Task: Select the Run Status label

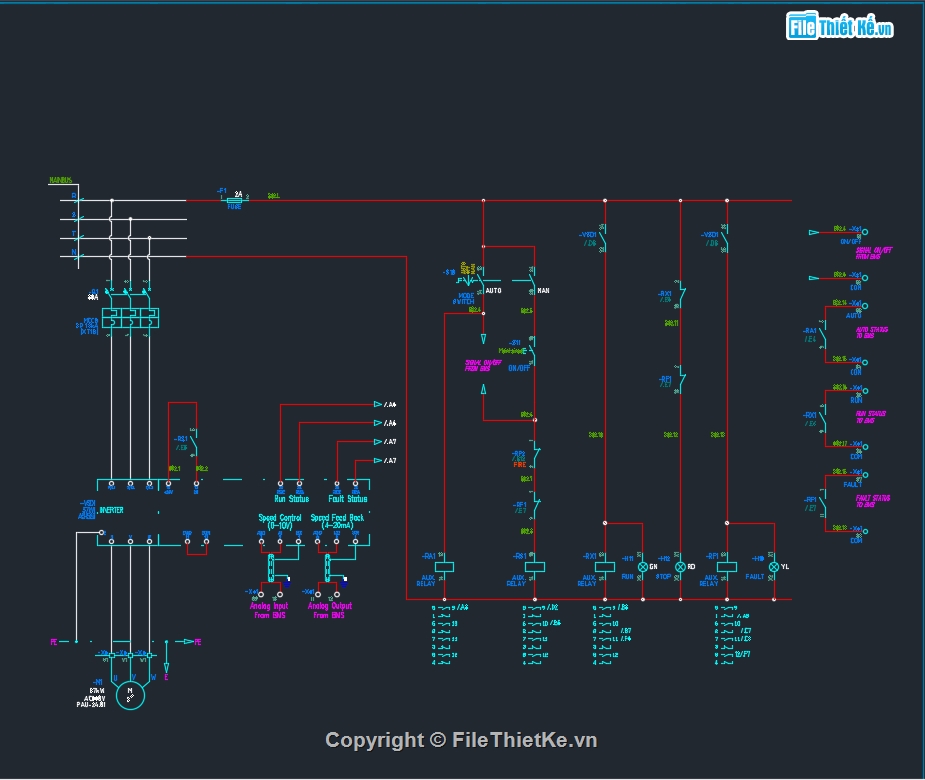Action: click(x=291, y=499)
